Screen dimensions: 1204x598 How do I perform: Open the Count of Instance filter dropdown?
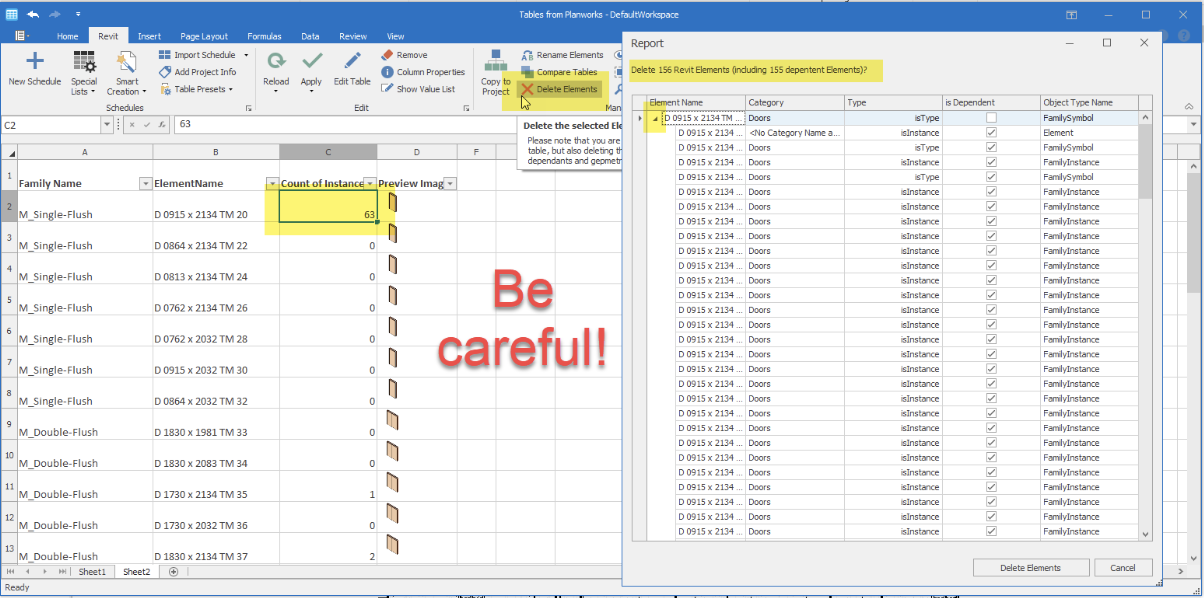point(370,184)
